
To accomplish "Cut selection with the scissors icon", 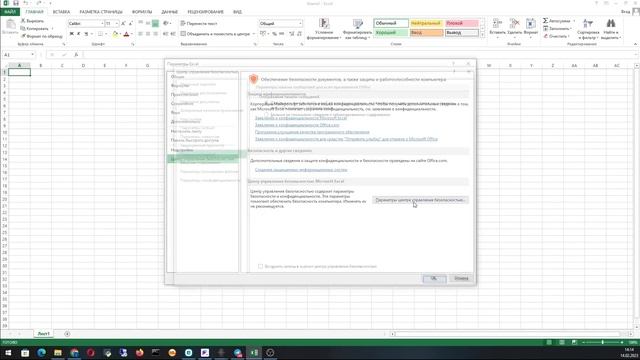I will [23, 21].
